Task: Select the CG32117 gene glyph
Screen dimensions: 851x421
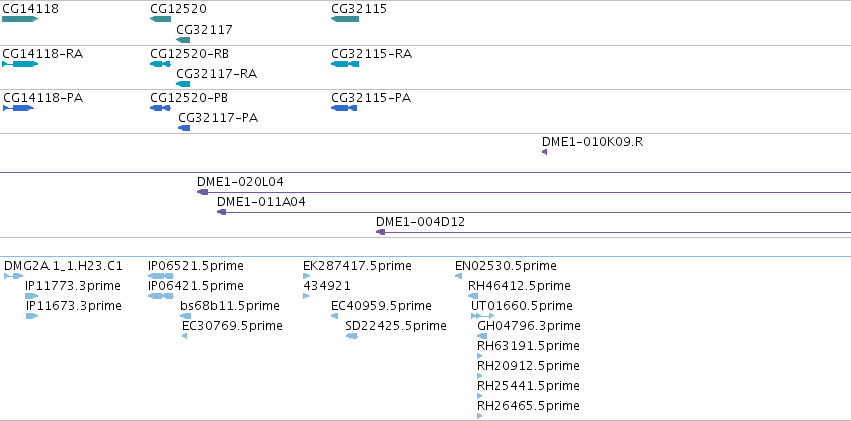Action: pyautogui.click(x=183, y=40)
